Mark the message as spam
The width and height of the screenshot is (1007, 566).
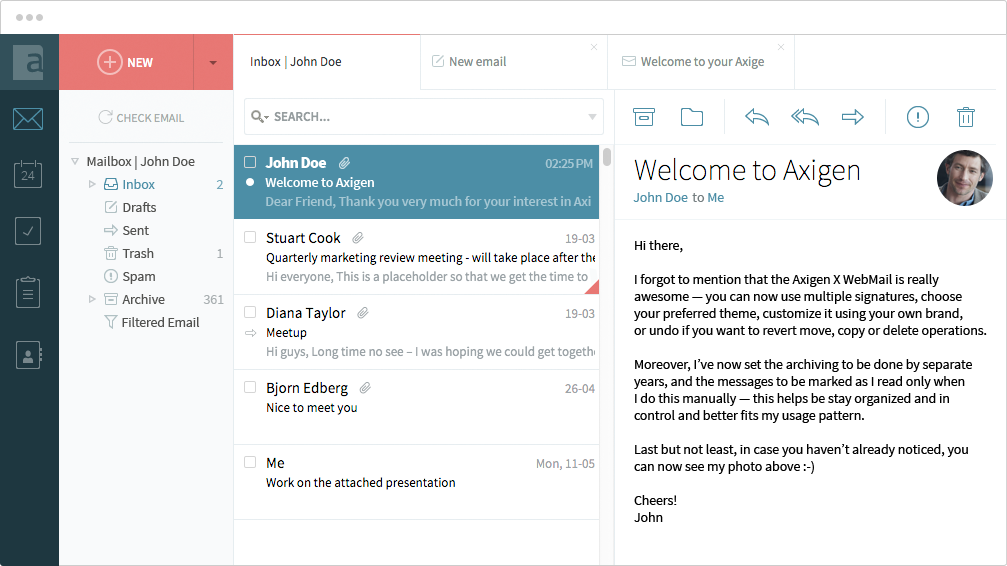[917, 117]
